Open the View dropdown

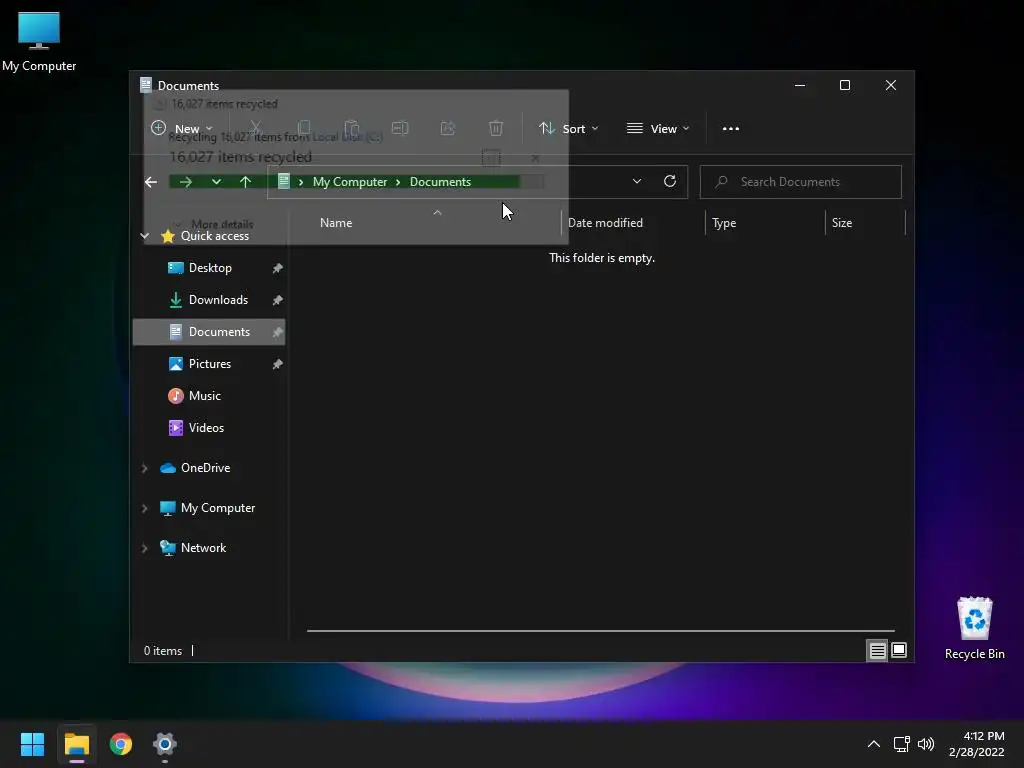[658, 129]
